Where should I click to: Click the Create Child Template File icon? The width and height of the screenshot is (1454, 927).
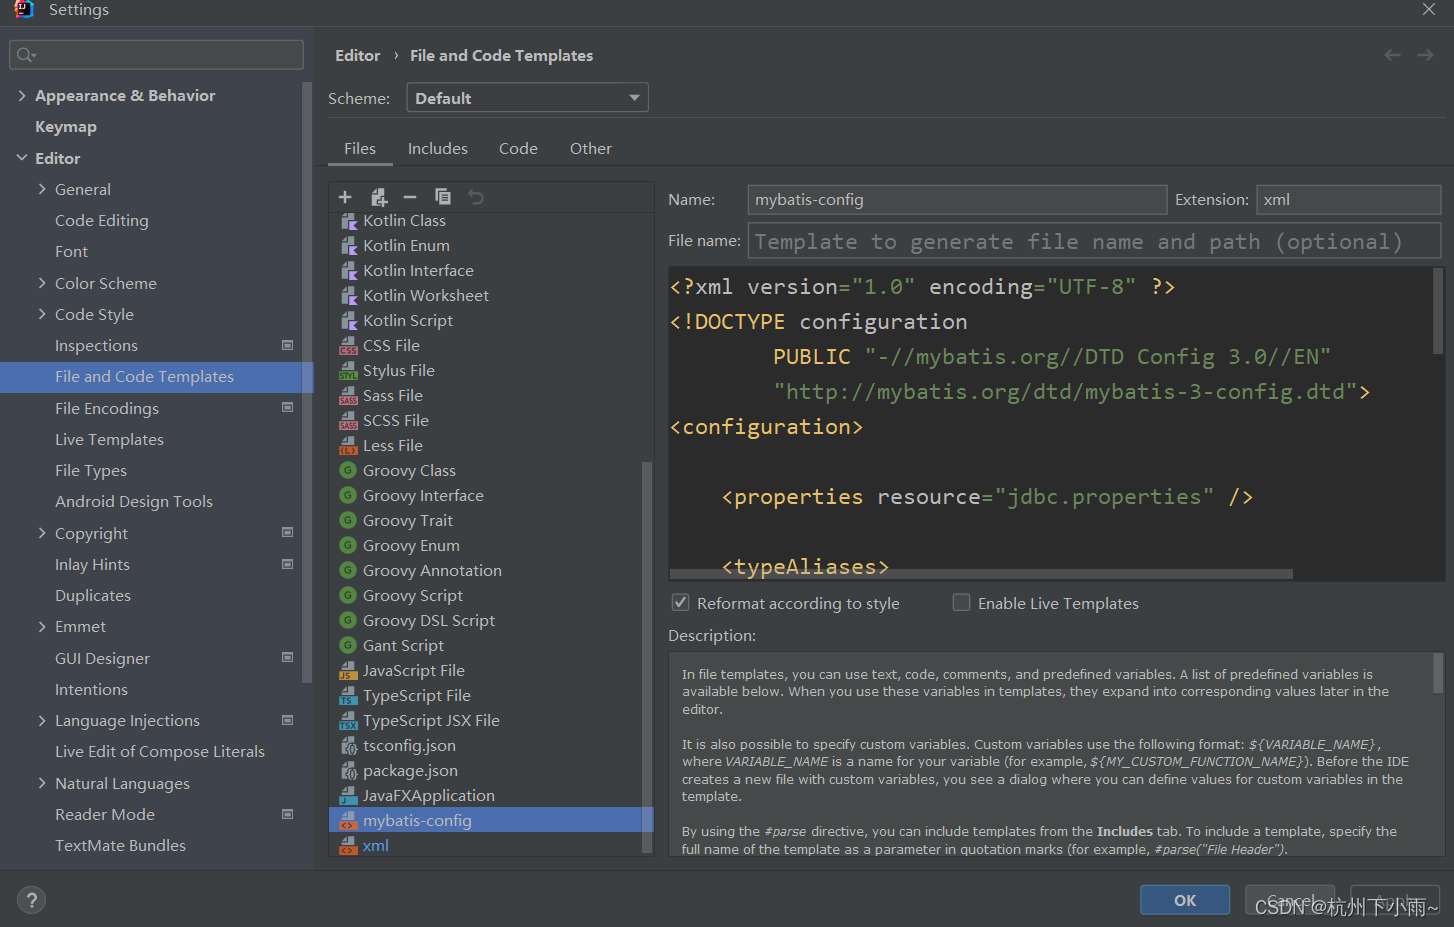378,197
